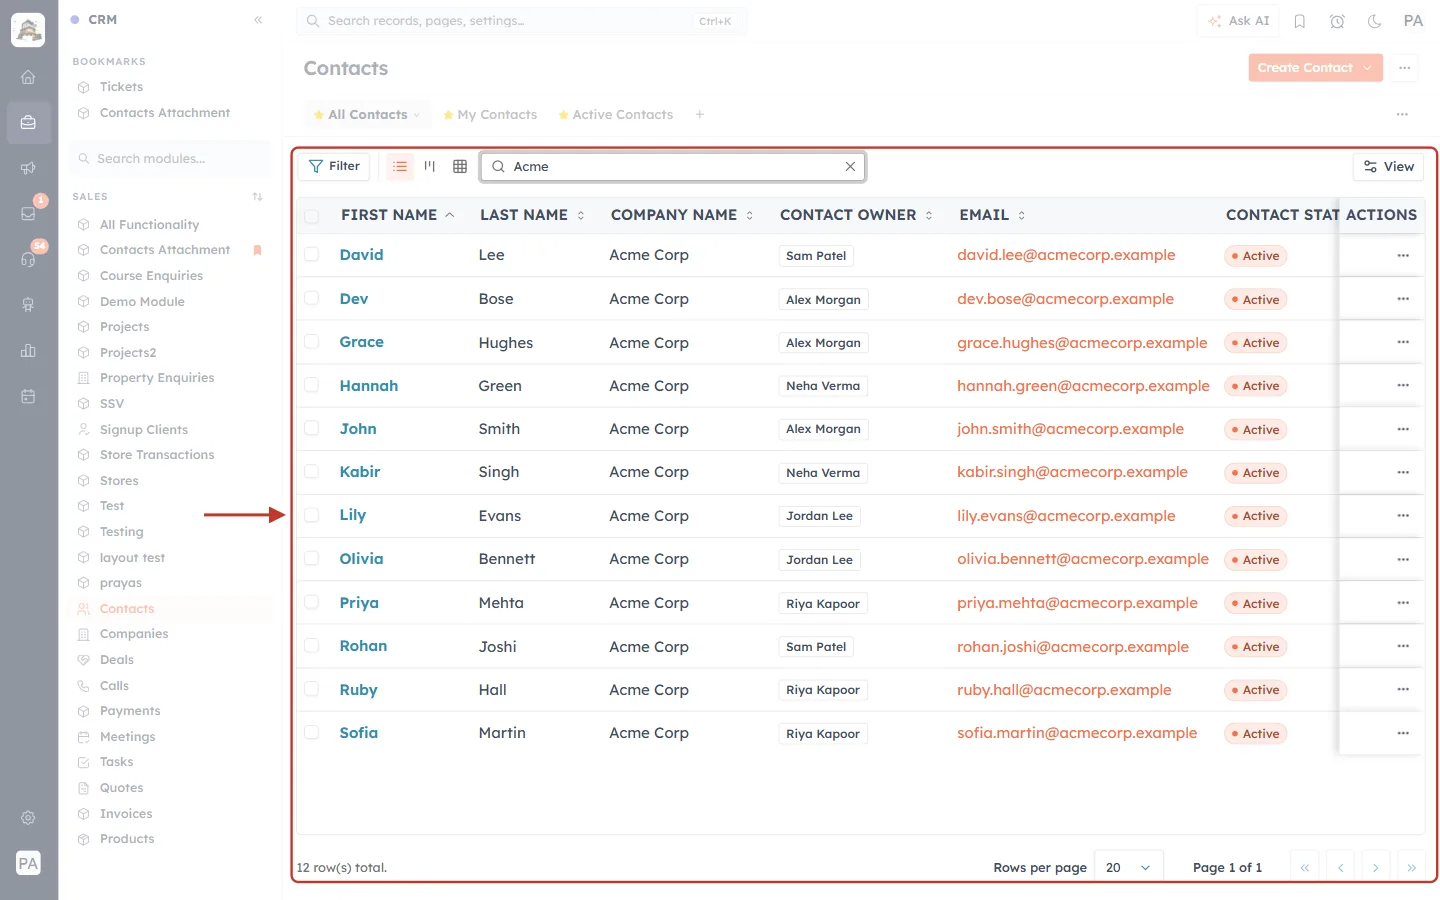Select the All Contacts tab
Viewport: 1440px width, 900px height.
tap(367, 115)
